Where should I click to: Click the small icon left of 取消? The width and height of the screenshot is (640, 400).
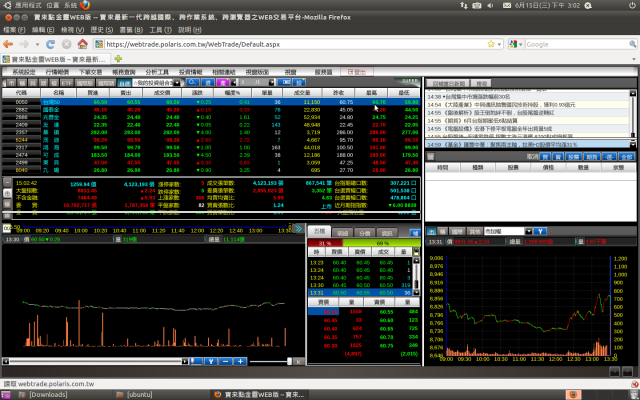430,156
